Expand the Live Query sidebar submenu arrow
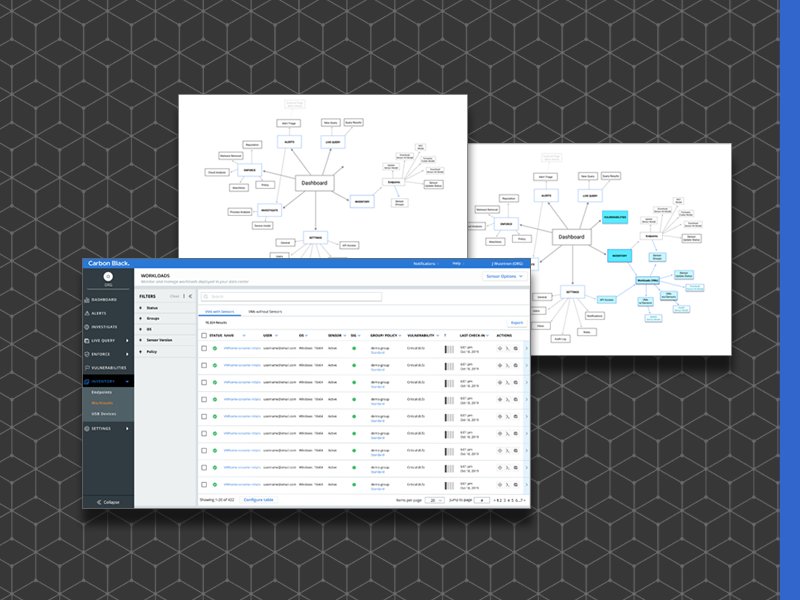Viewport: 800px width, 600px height. pos(127,340)
